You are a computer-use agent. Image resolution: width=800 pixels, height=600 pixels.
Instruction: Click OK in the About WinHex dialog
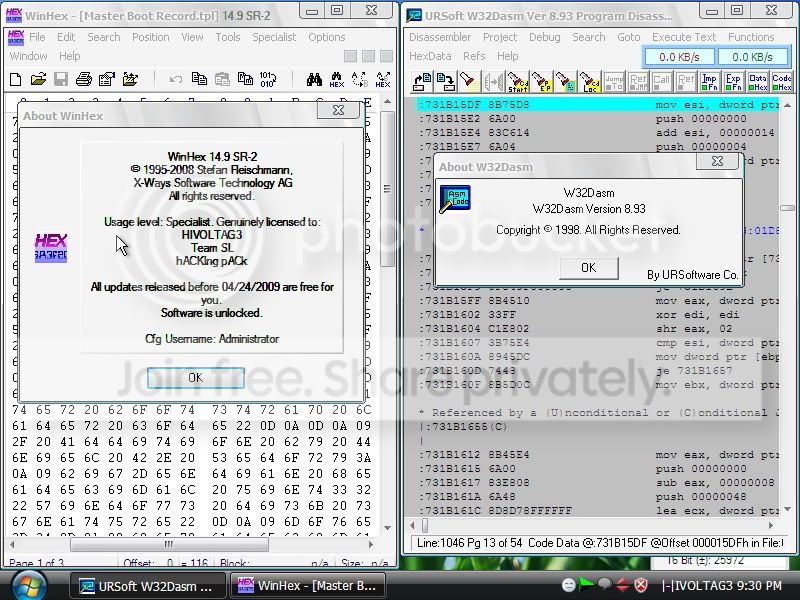click(196, 378)
